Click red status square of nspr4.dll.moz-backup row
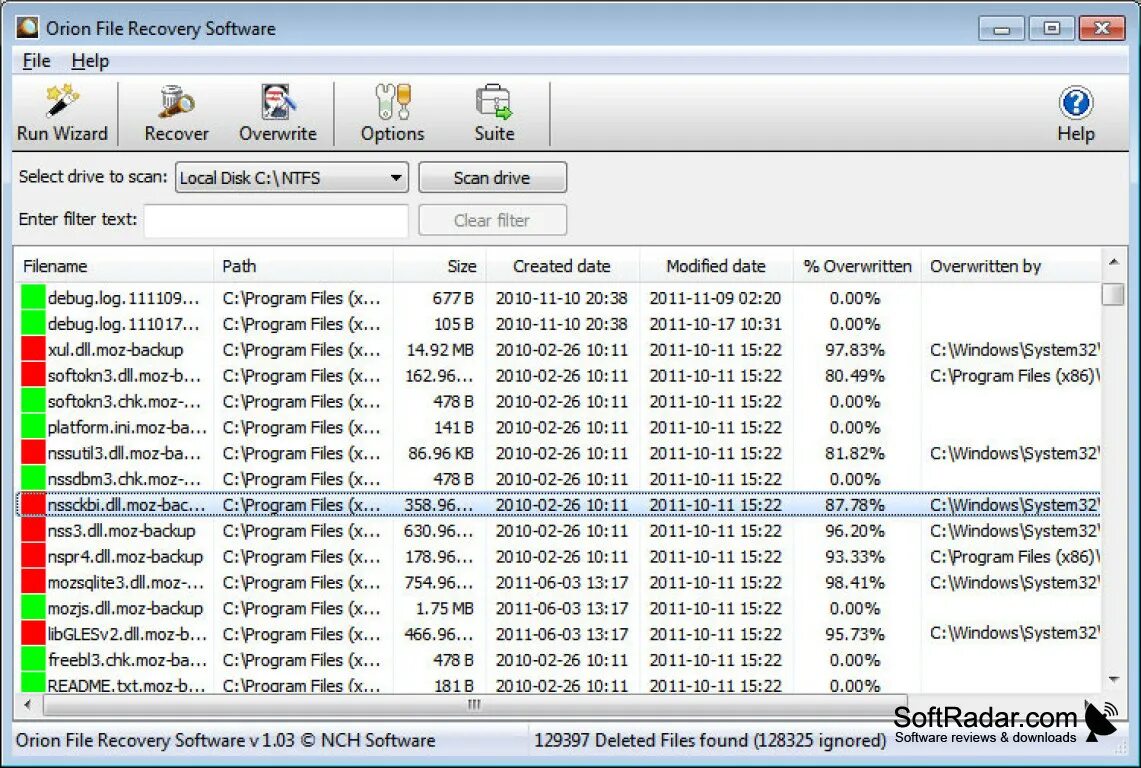Screen dimensions: 1141x768 tap(33, 556)
